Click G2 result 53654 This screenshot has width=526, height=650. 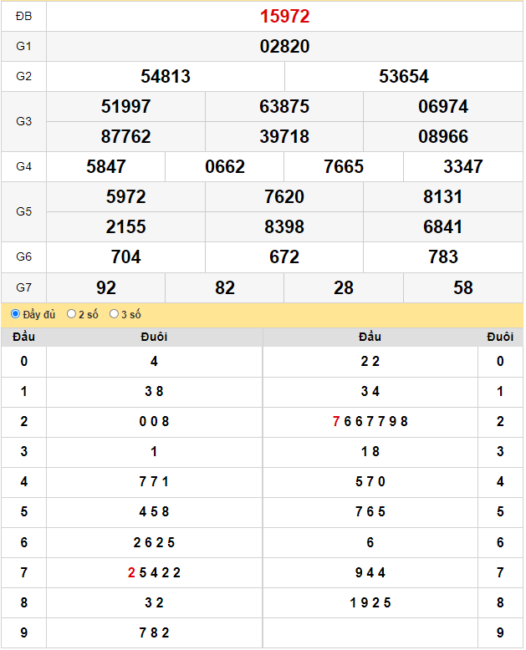pos(404,77)
